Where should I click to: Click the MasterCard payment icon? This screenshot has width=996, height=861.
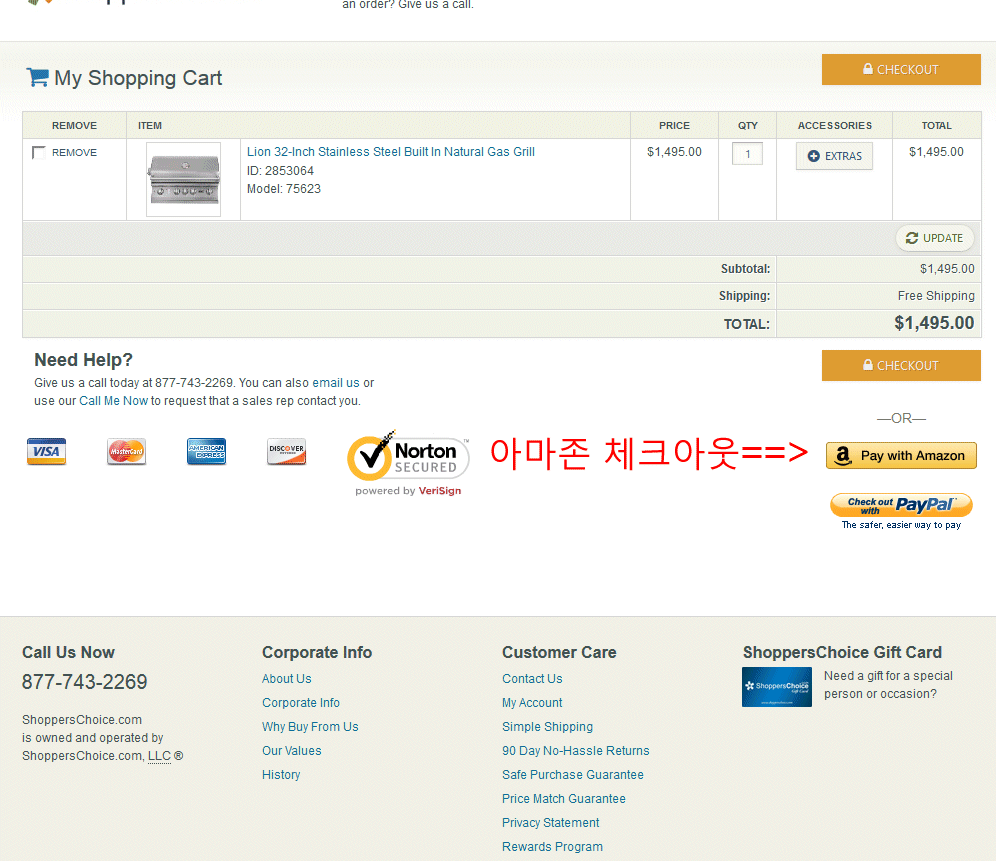(x=126, y=452)
